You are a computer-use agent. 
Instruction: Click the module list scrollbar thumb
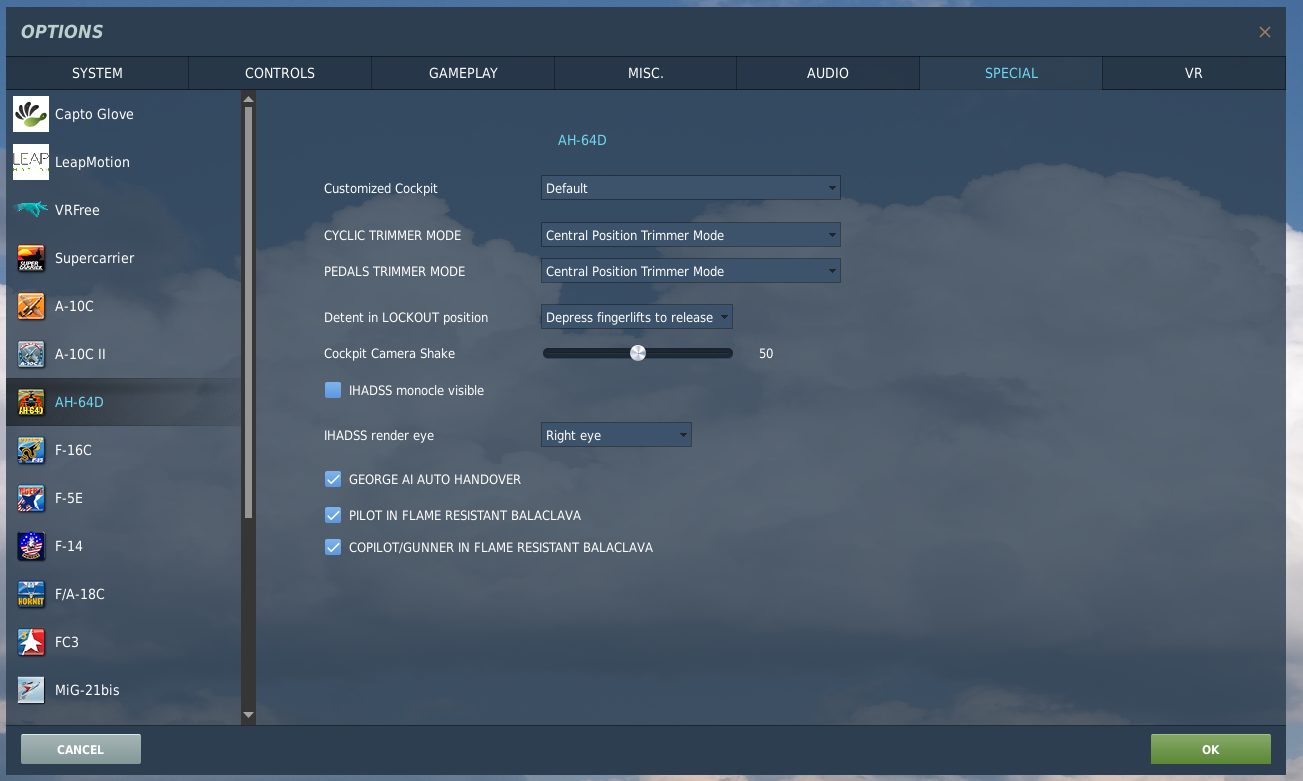pyautogui.click(x=248, y=311)
